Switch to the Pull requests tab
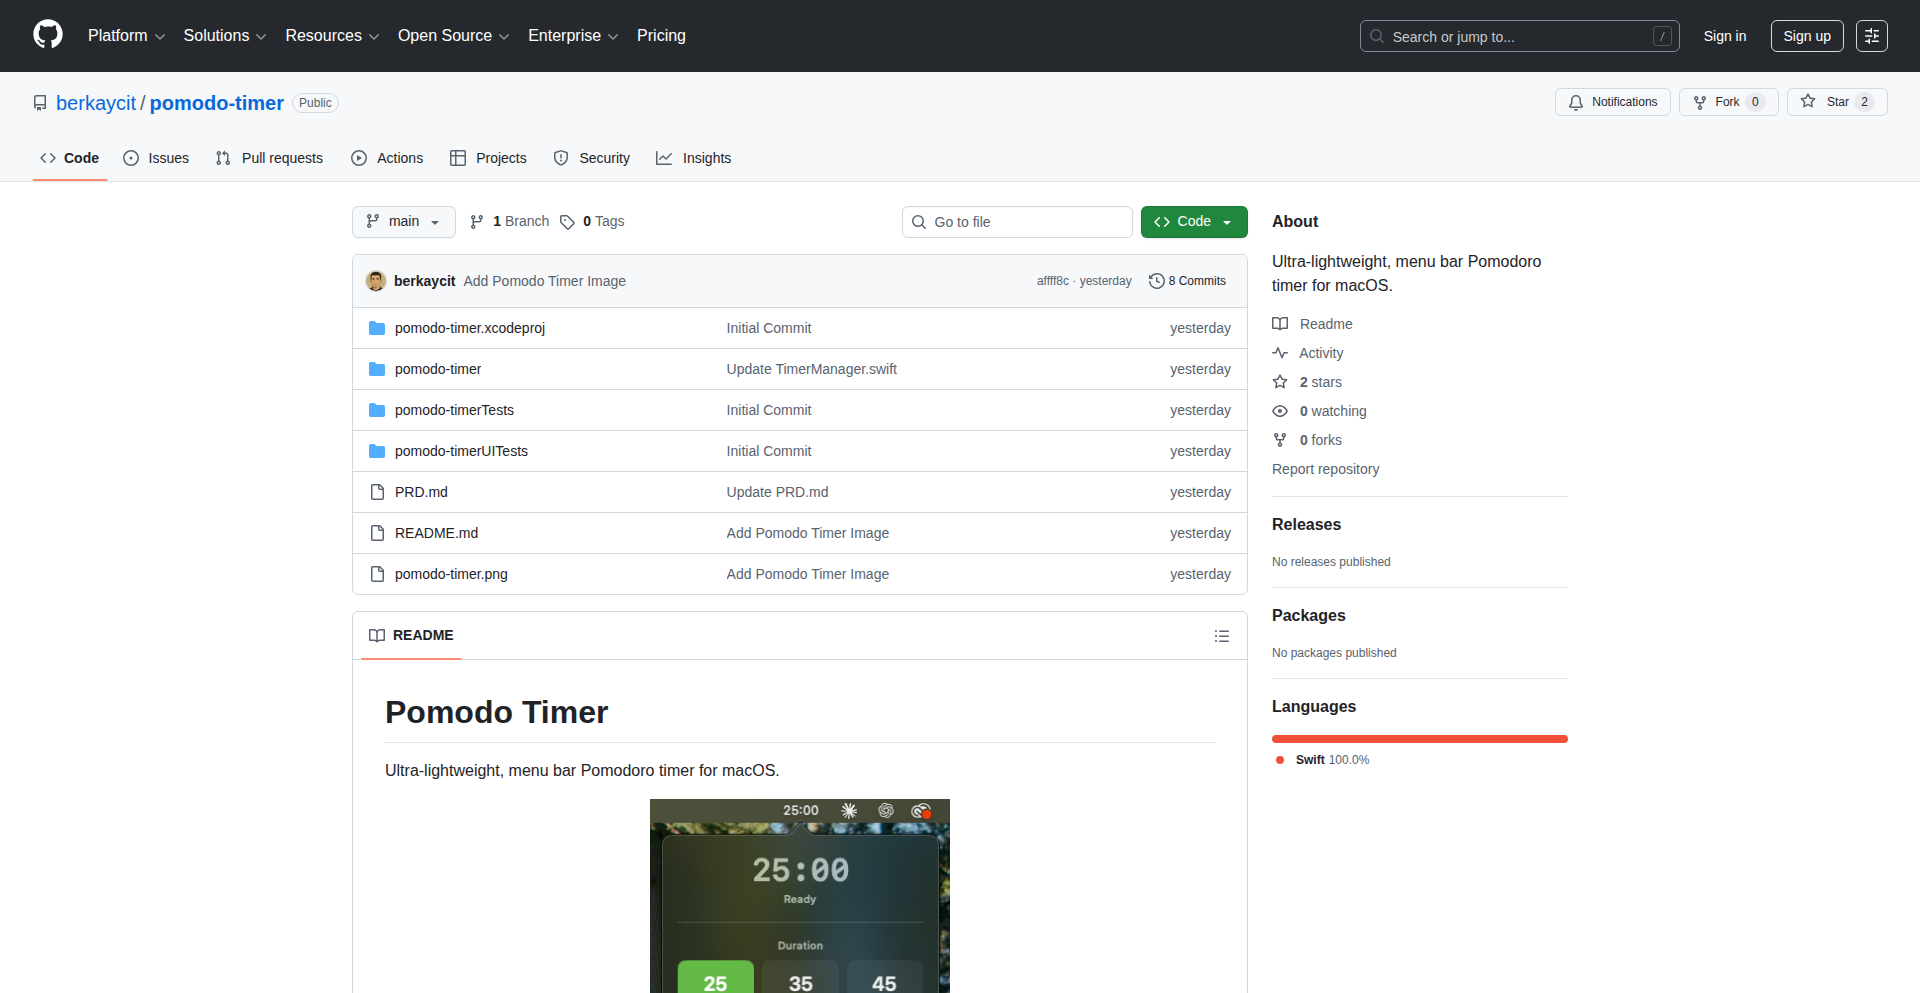This screenshot has height=993, width=1920. click(x=269, y=158)
